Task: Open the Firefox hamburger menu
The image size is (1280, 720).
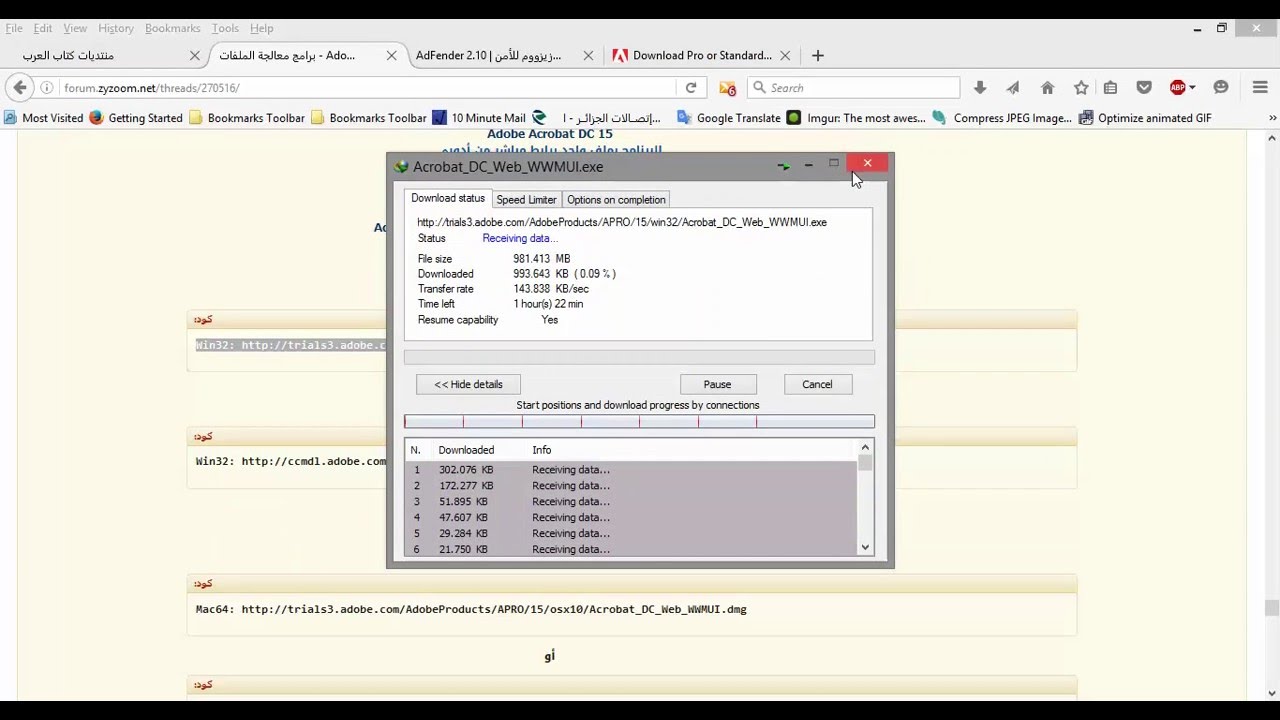Action: point(1260,88)
